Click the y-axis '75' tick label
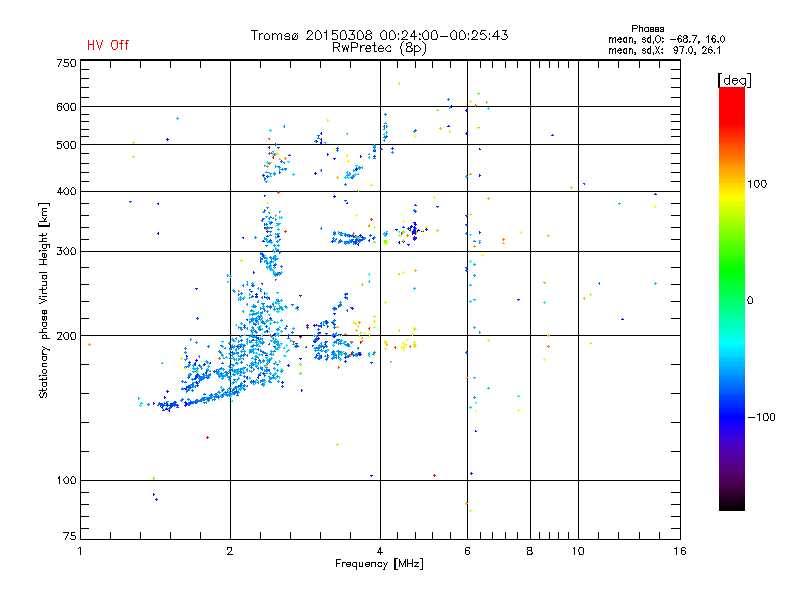 [x=70, y=536]
